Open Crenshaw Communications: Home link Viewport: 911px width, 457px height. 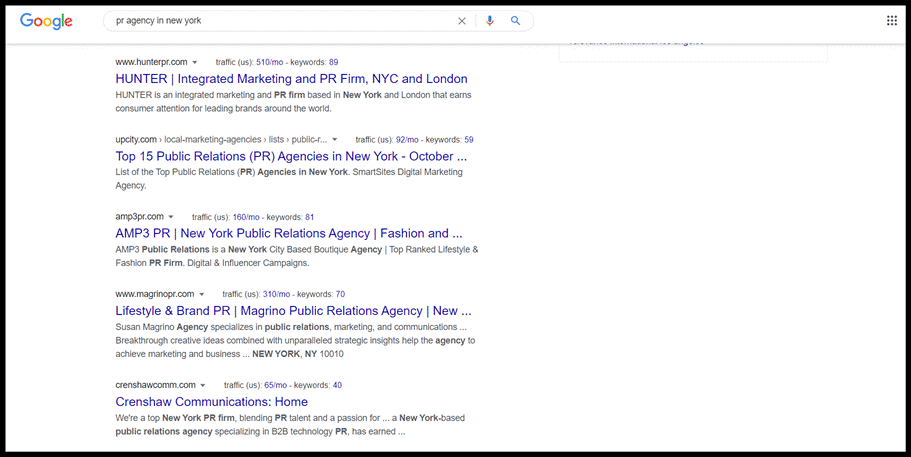coord(211,402)
